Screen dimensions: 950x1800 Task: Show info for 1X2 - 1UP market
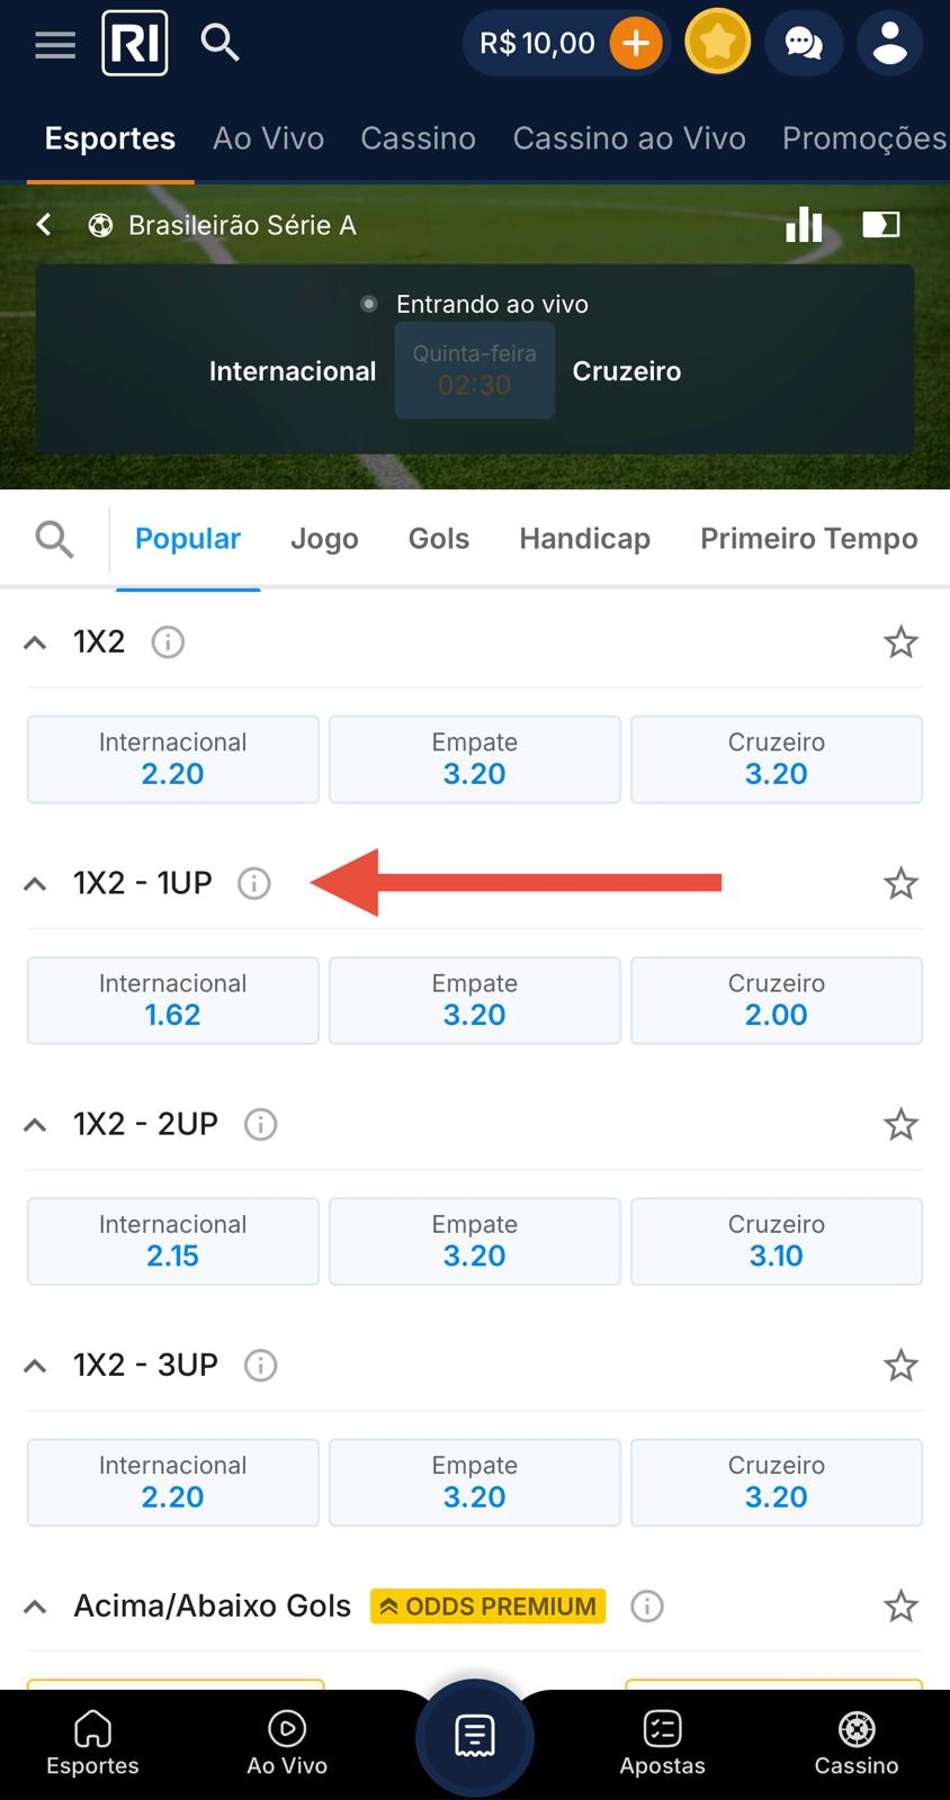254,883
